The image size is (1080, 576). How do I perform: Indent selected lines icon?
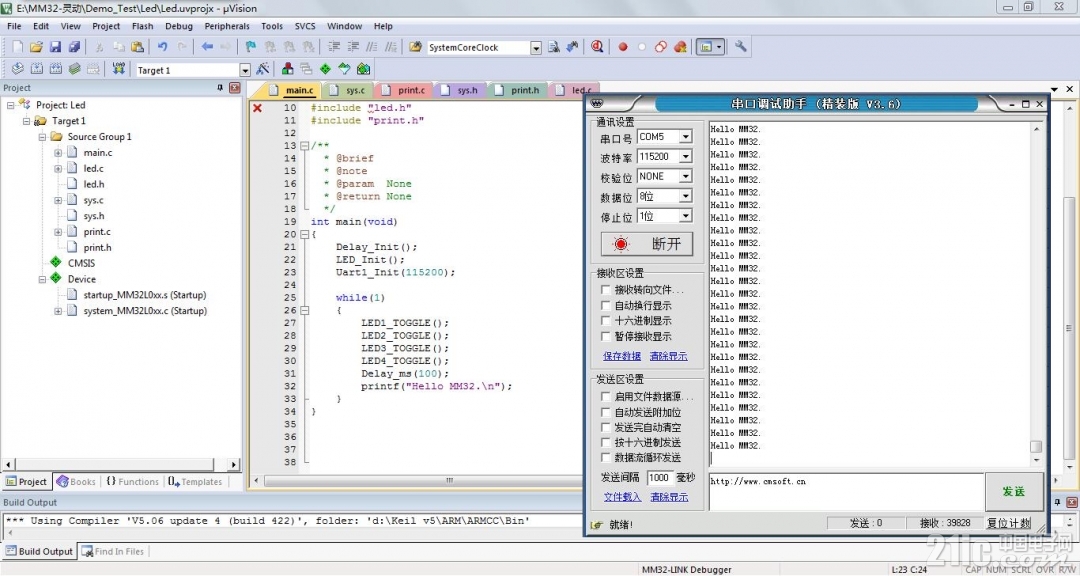click(334, 47)
